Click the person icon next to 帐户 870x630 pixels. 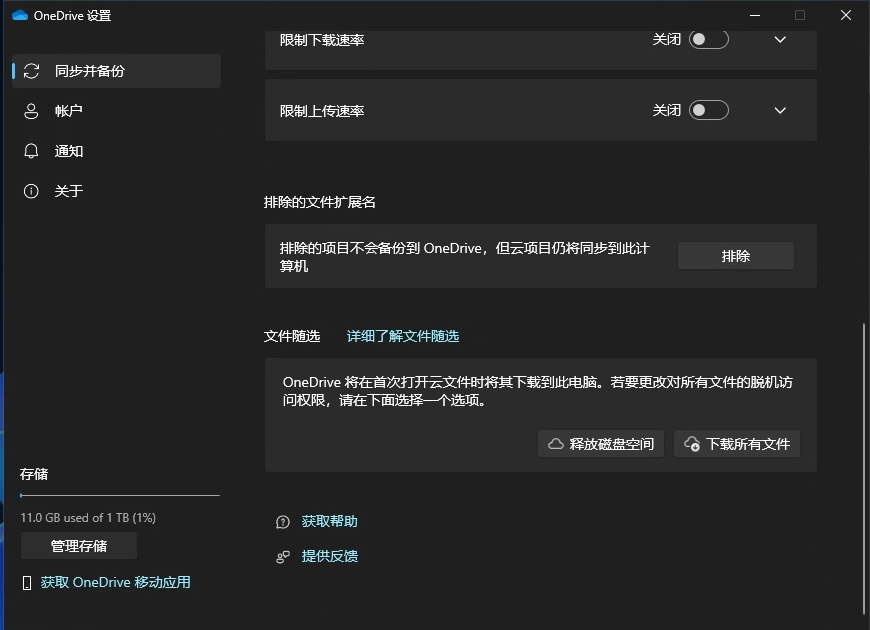tap(31, 111)
